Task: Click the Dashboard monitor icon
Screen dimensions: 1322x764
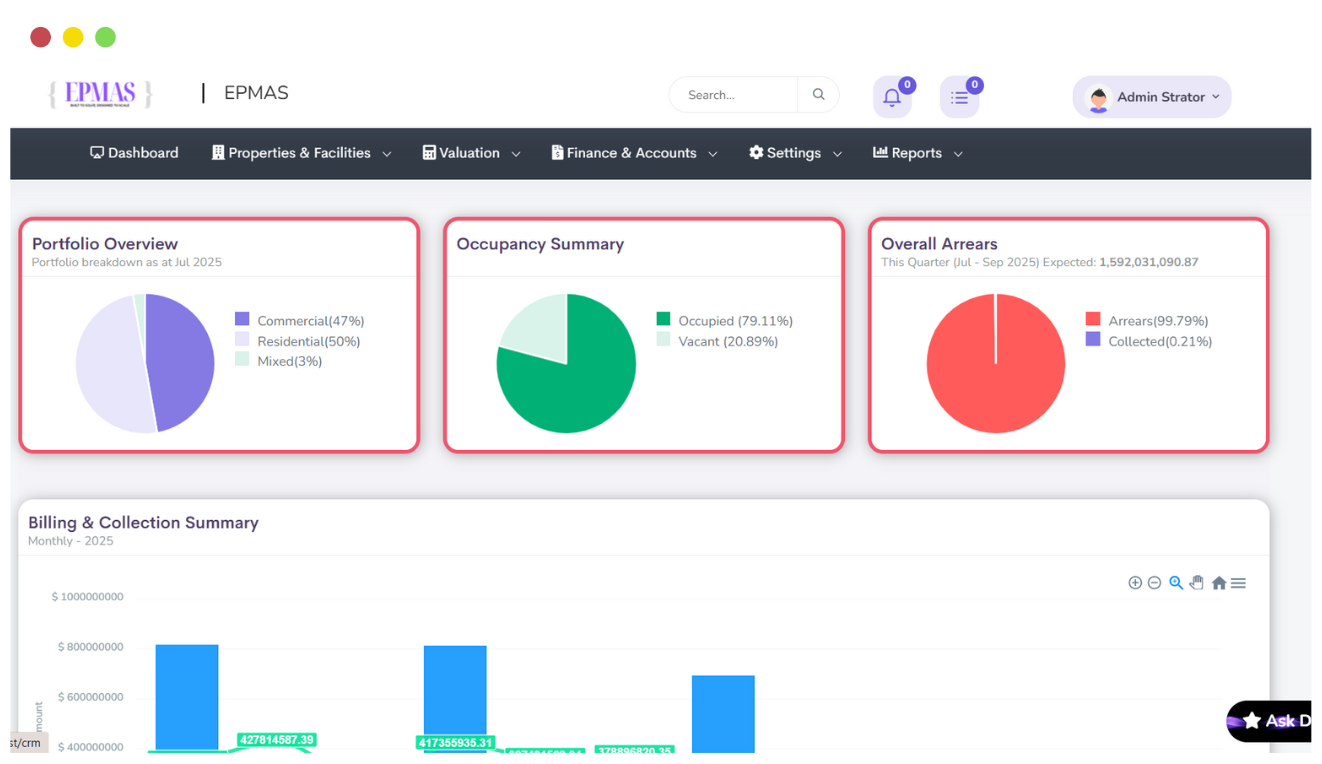Action: [97, 153]
